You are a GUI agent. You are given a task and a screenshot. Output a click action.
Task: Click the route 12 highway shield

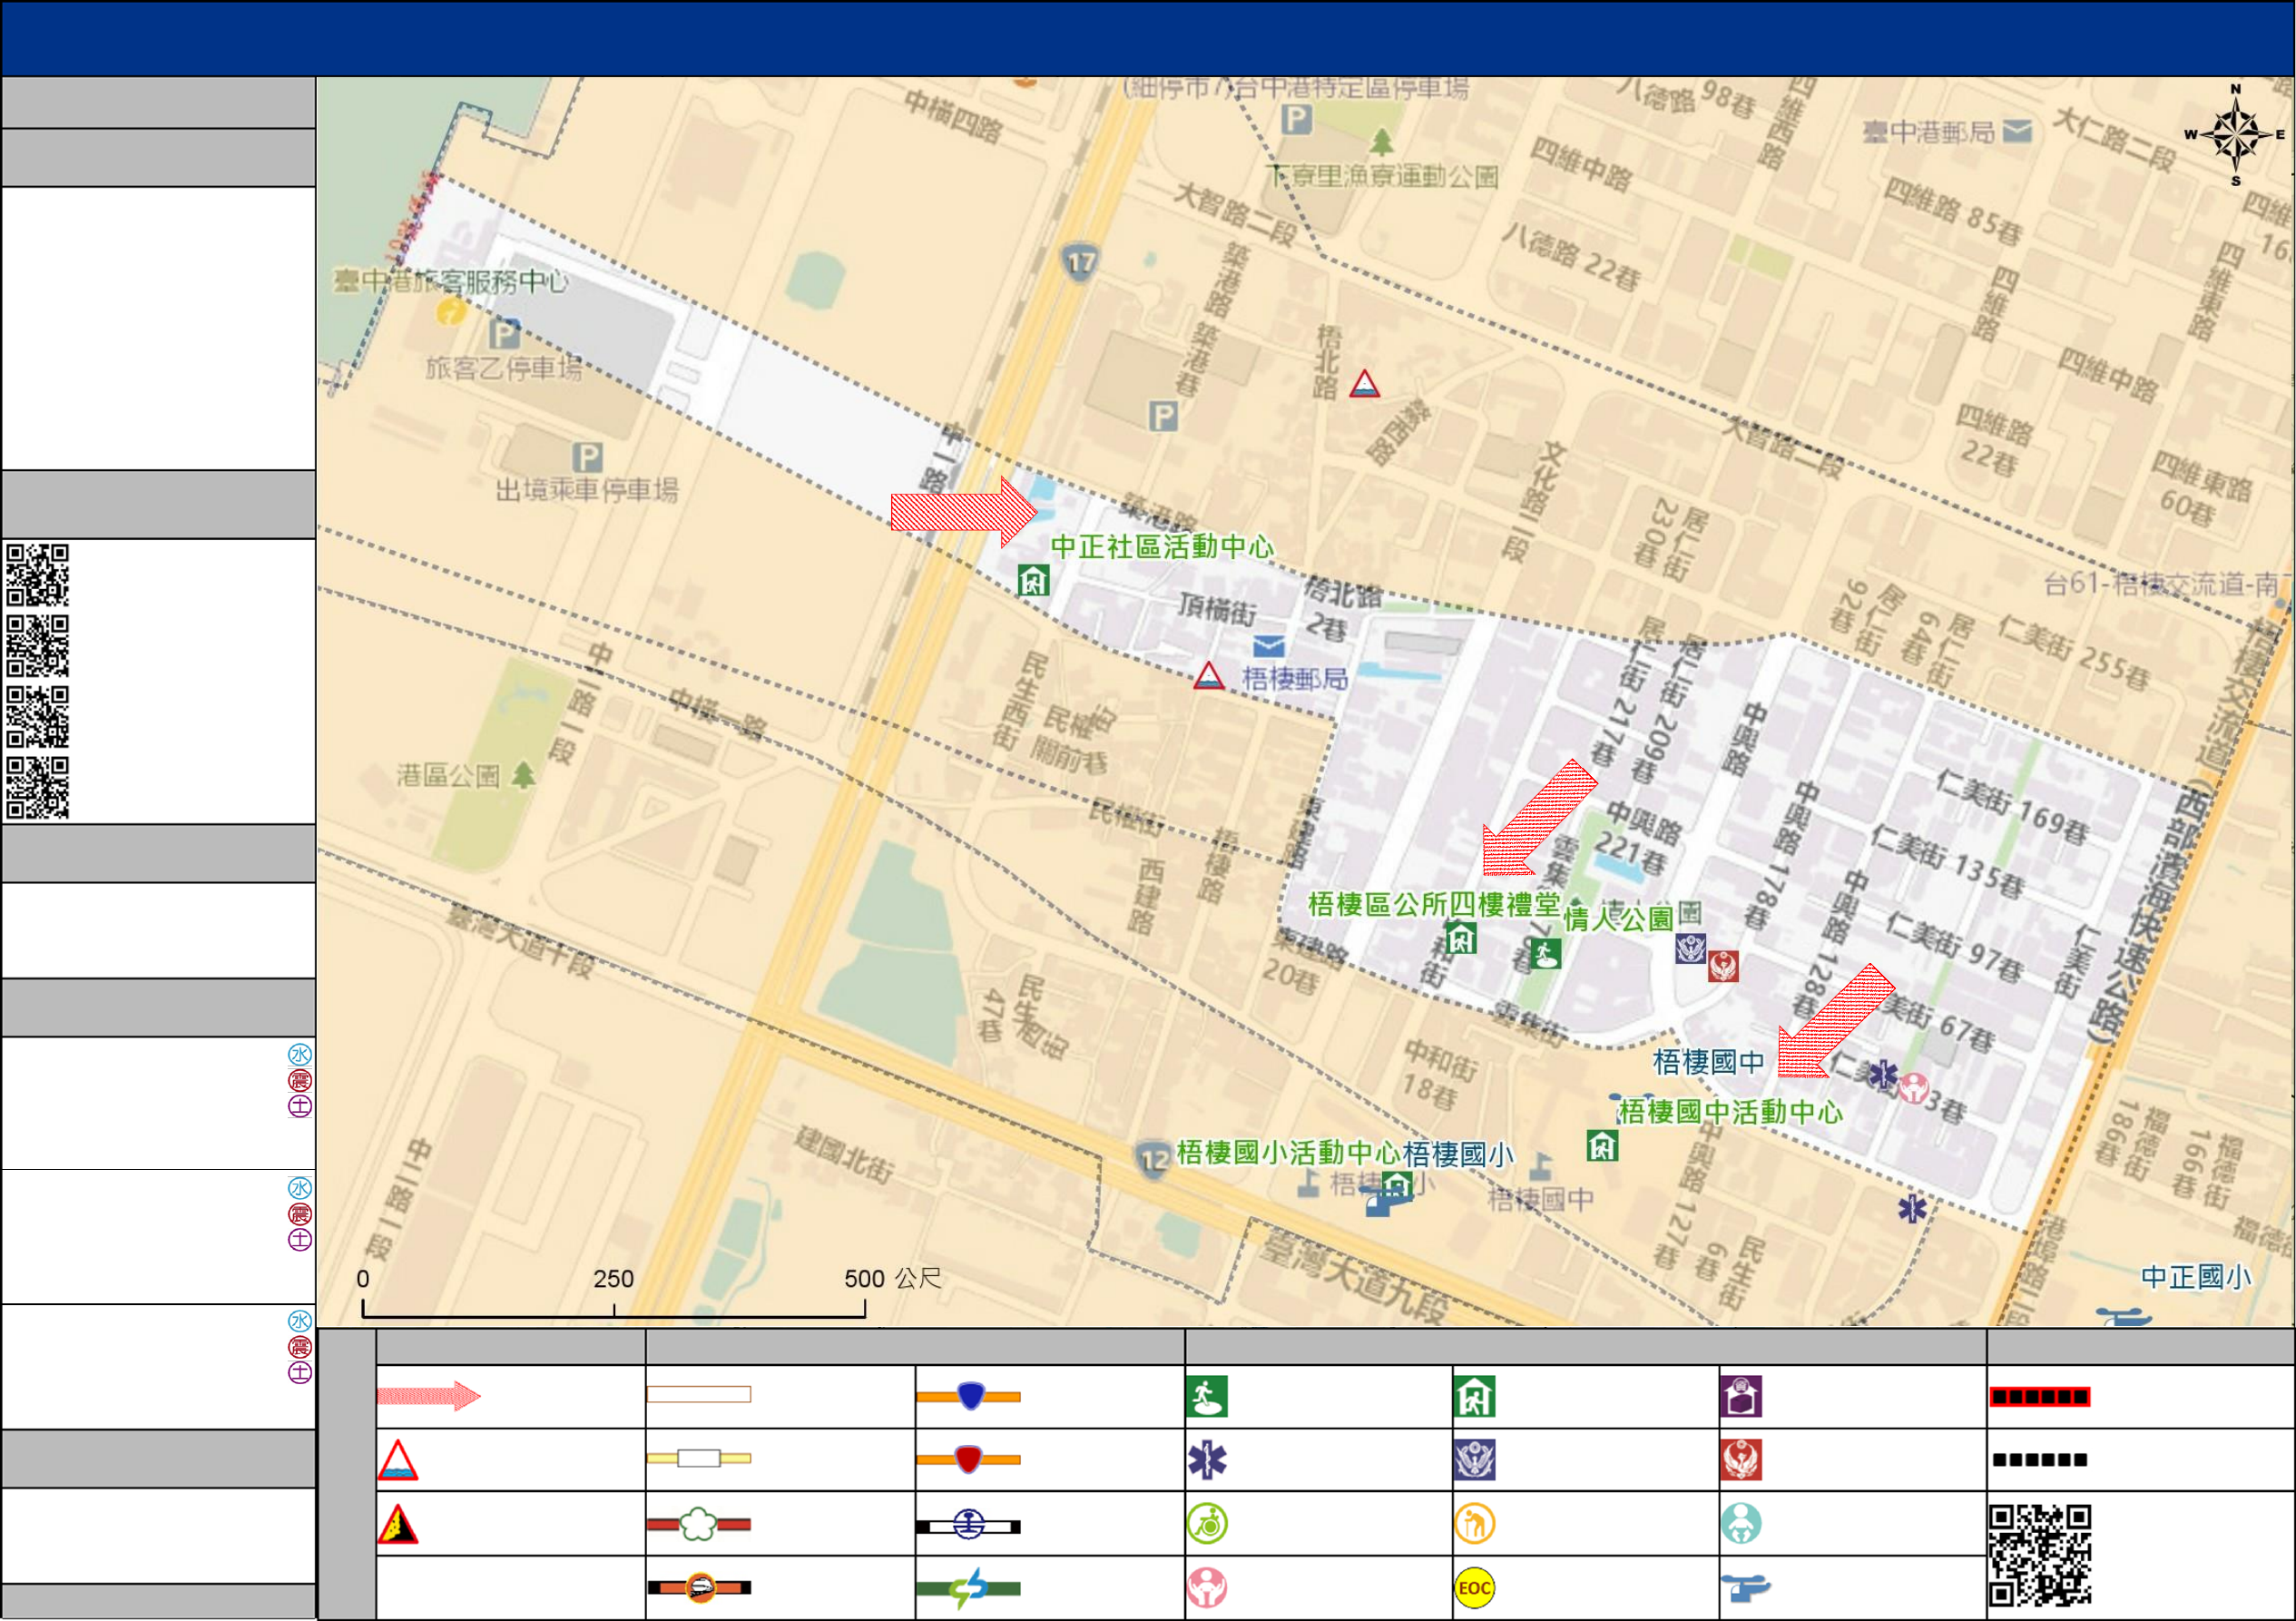[x=1154, y=1161]
